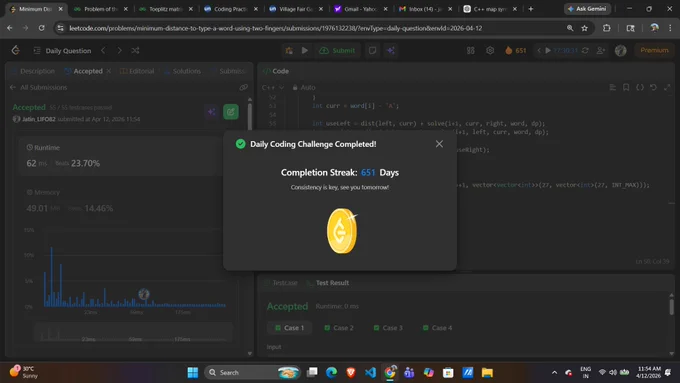Click the taskbar Search box

tap(253, 372)
